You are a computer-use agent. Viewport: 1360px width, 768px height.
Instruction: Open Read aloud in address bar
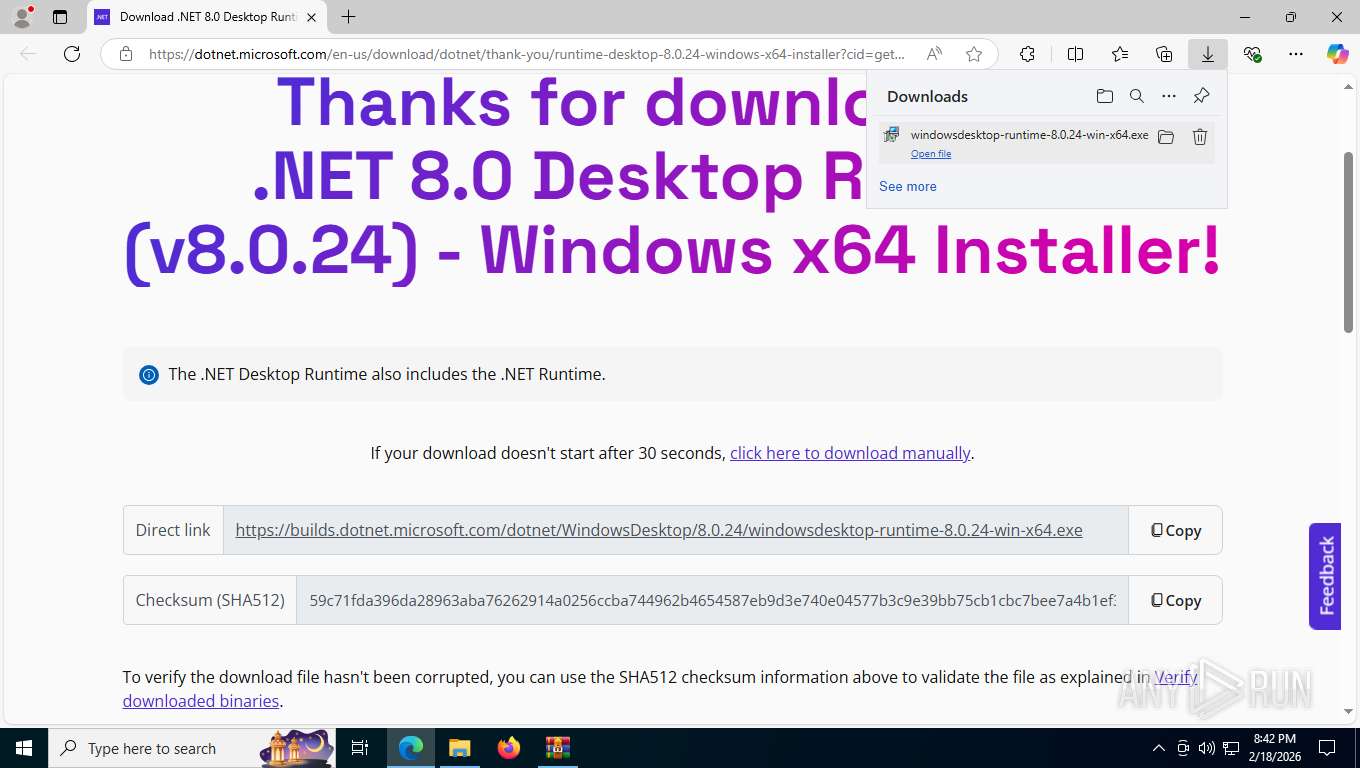(934, 54)
